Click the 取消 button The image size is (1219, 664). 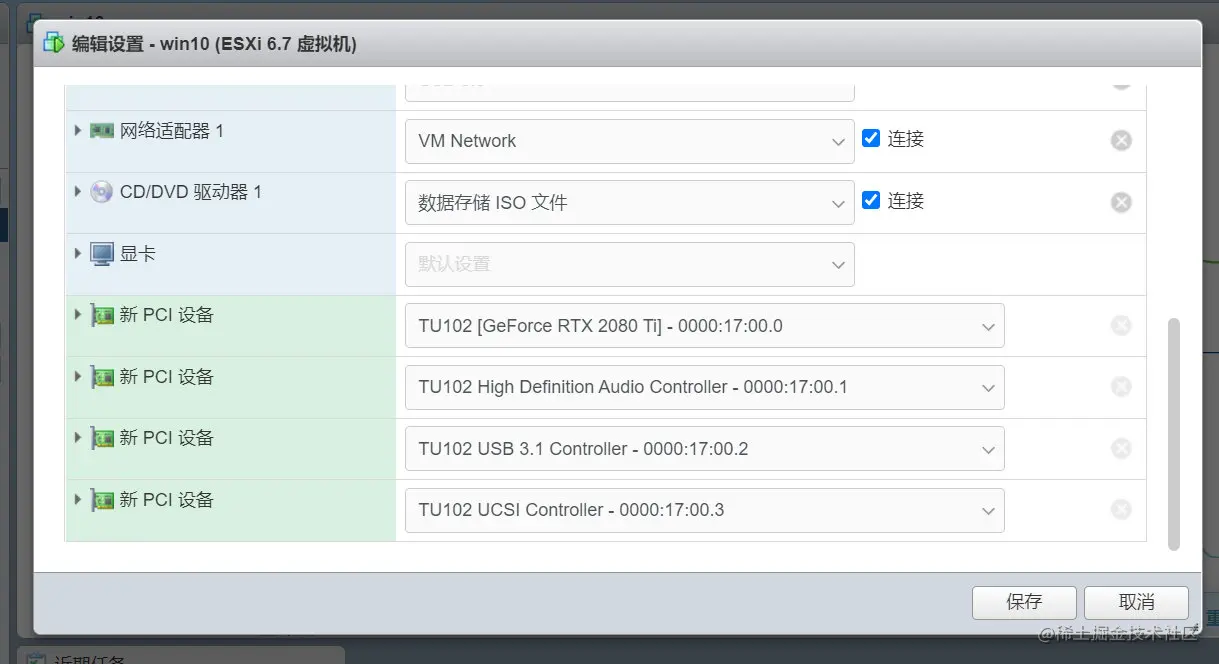(1136, 602)
